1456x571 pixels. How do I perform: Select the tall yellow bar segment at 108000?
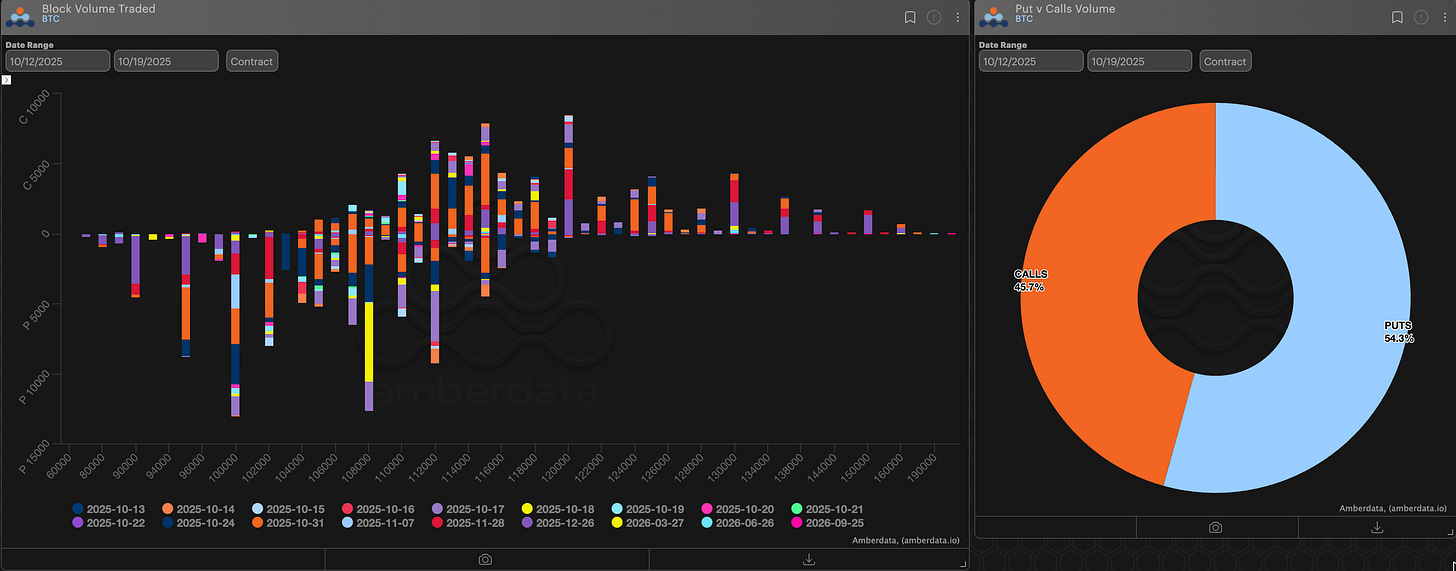[368, 342]
